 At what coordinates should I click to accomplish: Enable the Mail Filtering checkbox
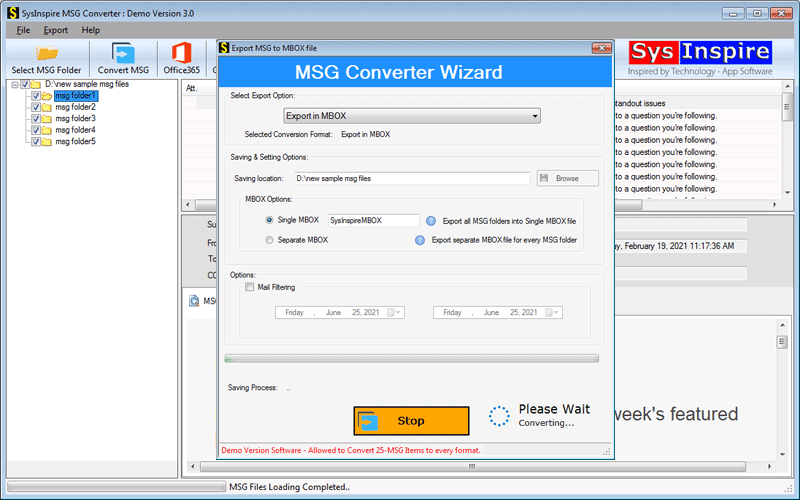click(249, 287)
